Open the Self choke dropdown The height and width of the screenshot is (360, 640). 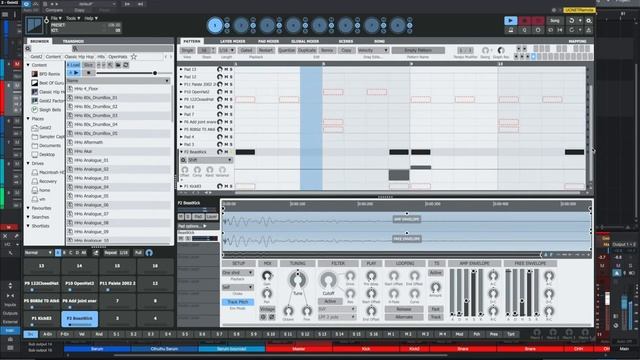tap(238, 287)
